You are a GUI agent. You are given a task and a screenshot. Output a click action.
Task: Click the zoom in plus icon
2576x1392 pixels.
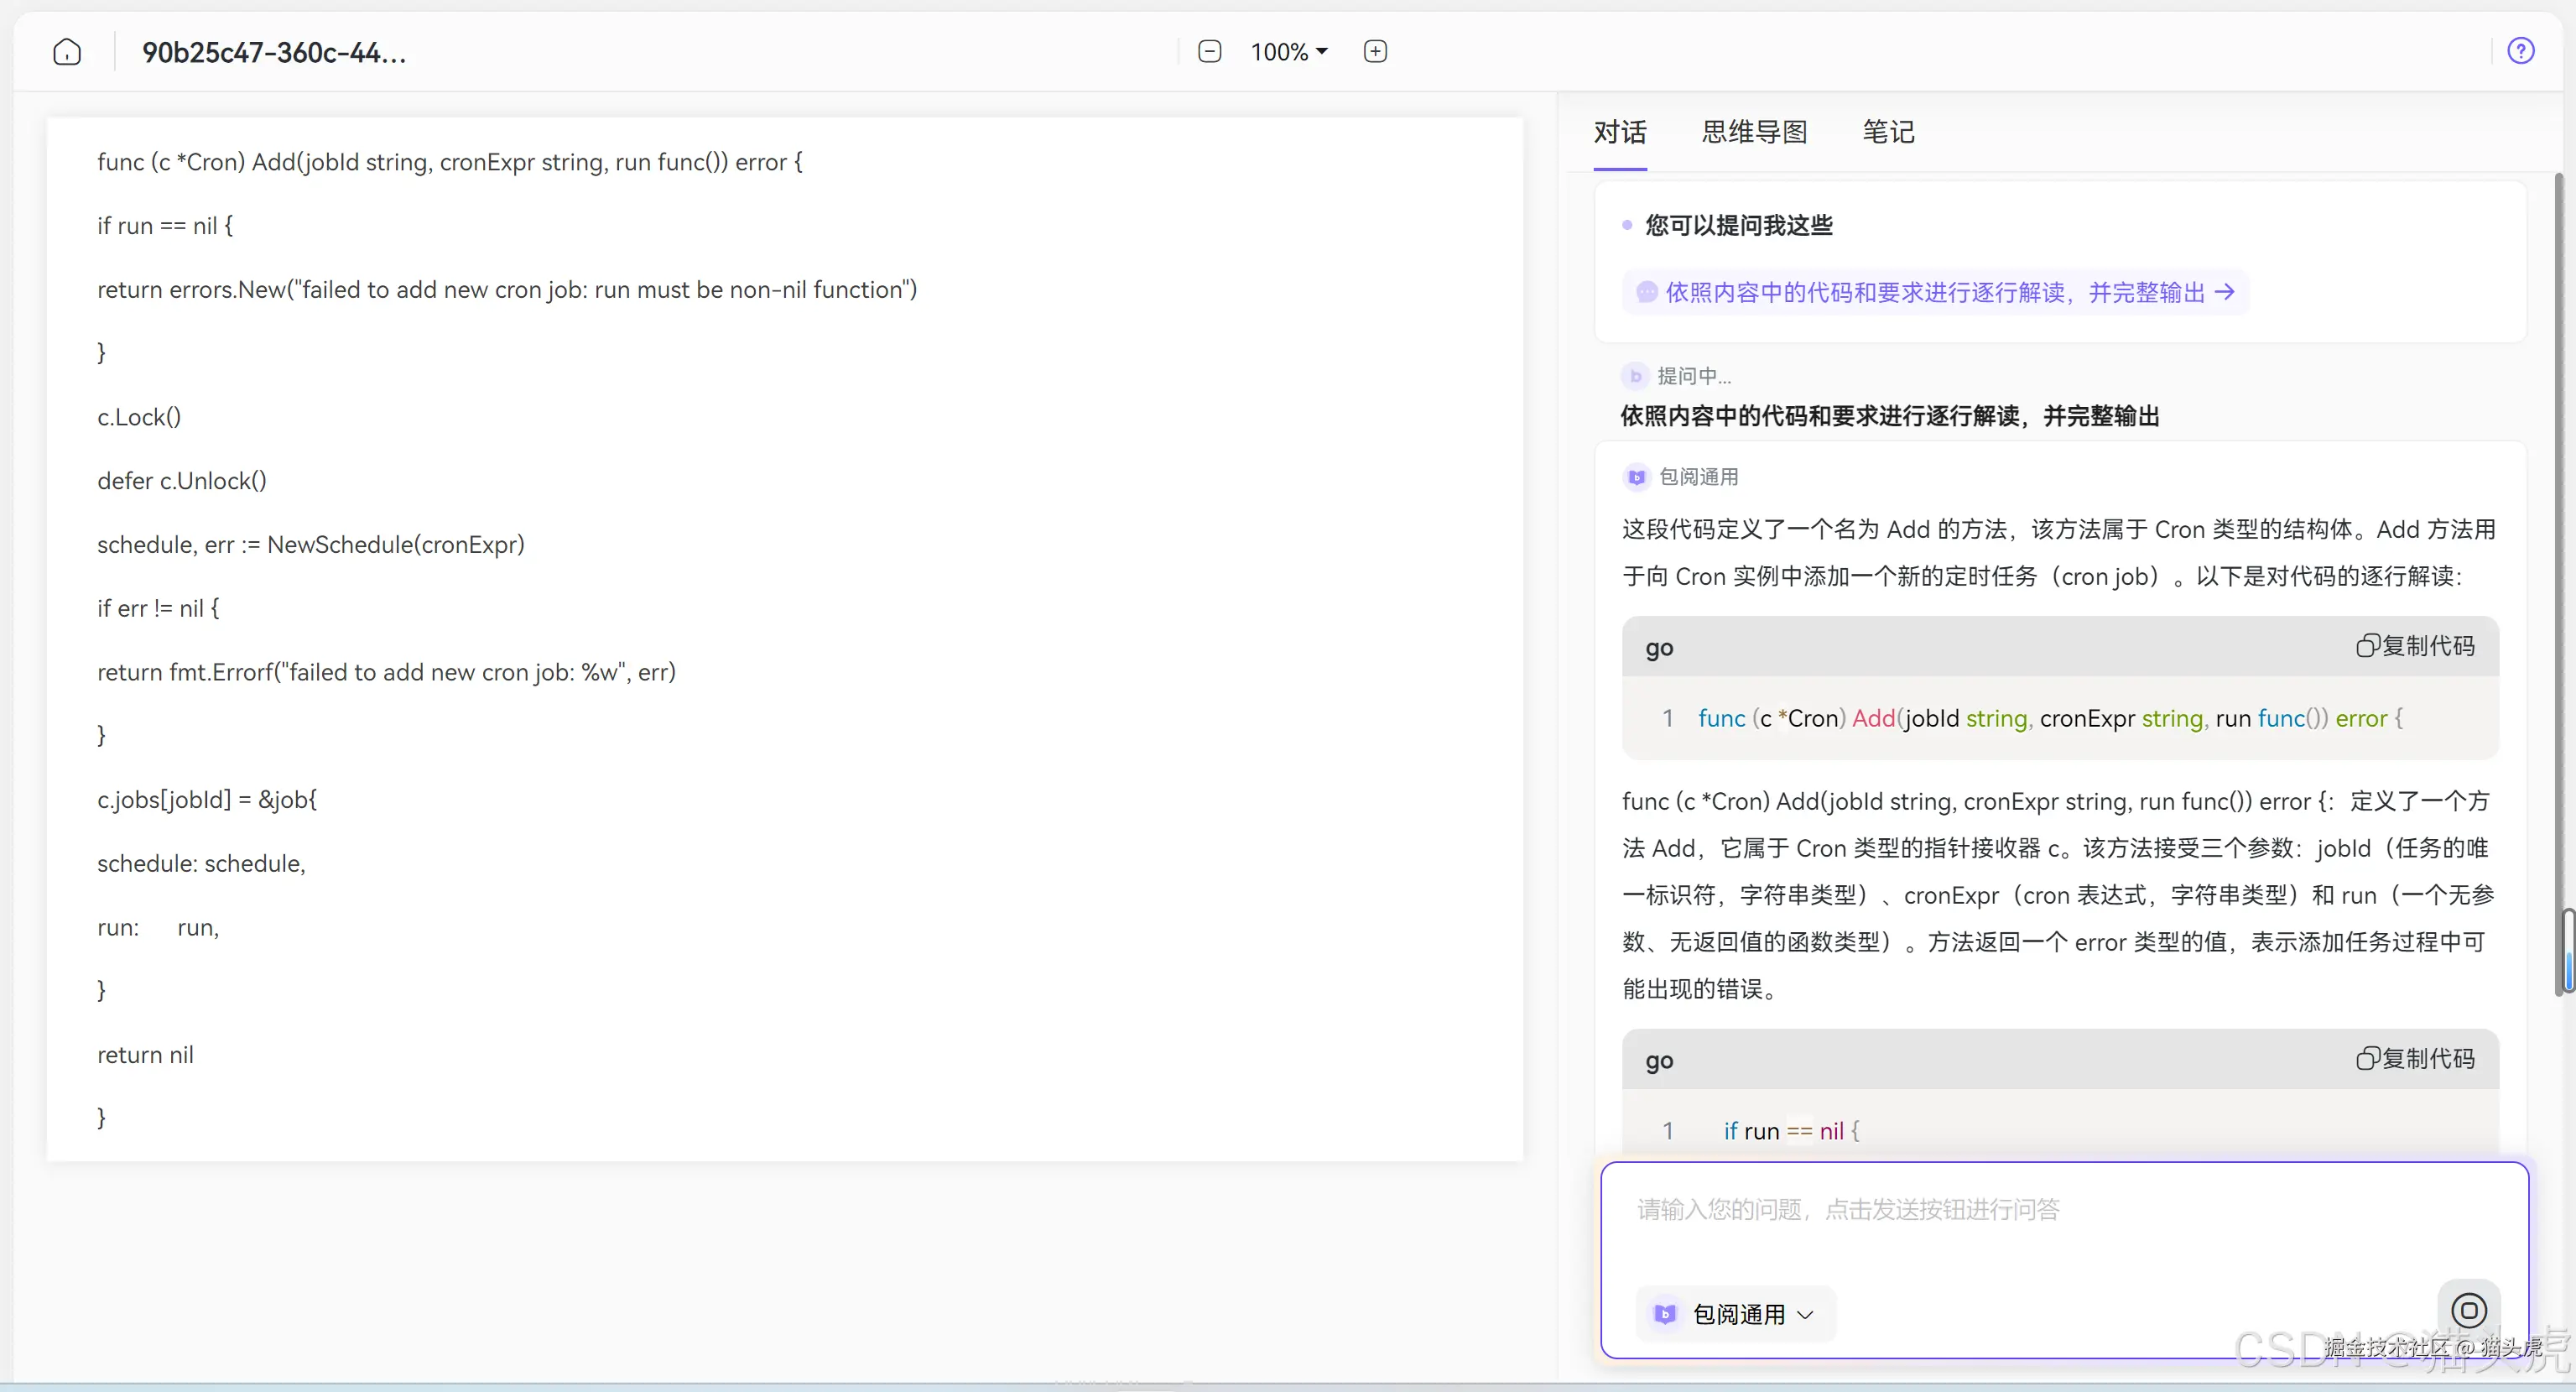pos(1375,52)
